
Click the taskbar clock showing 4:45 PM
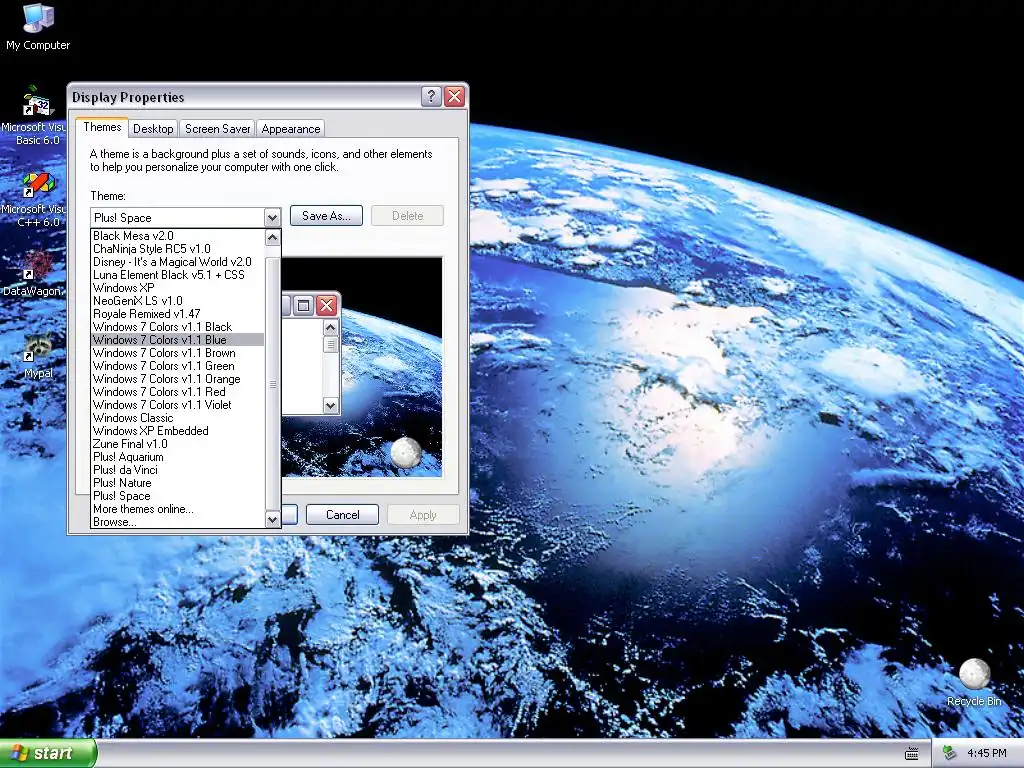click(x=987, y=753)
